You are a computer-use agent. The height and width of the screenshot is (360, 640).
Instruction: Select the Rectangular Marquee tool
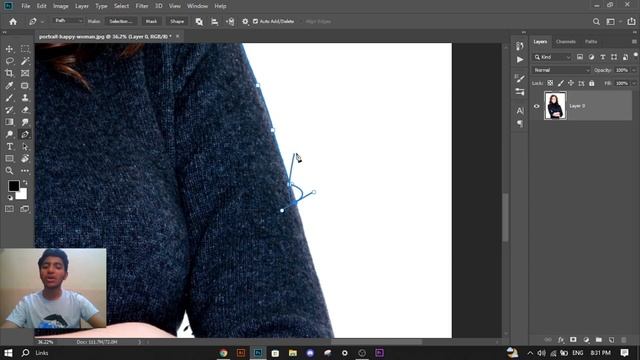point(25,49)
